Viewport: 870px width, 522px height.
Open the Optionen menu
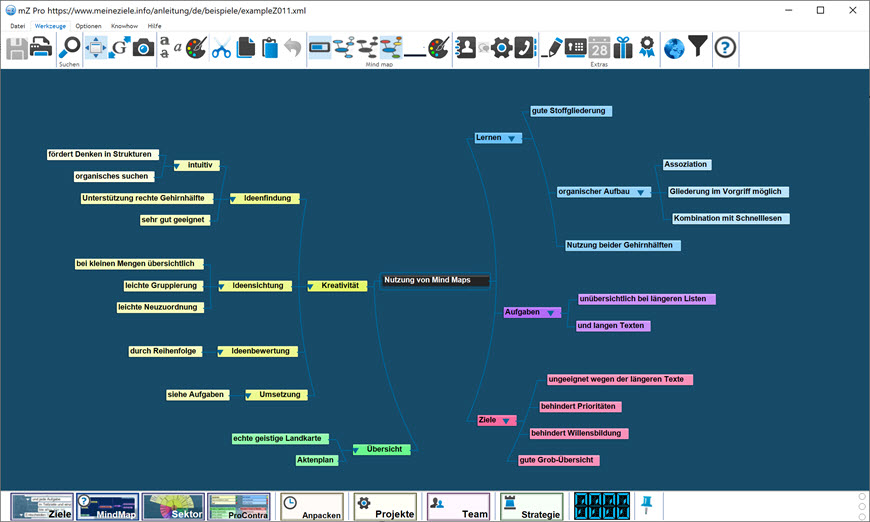(x=88, y=25)
